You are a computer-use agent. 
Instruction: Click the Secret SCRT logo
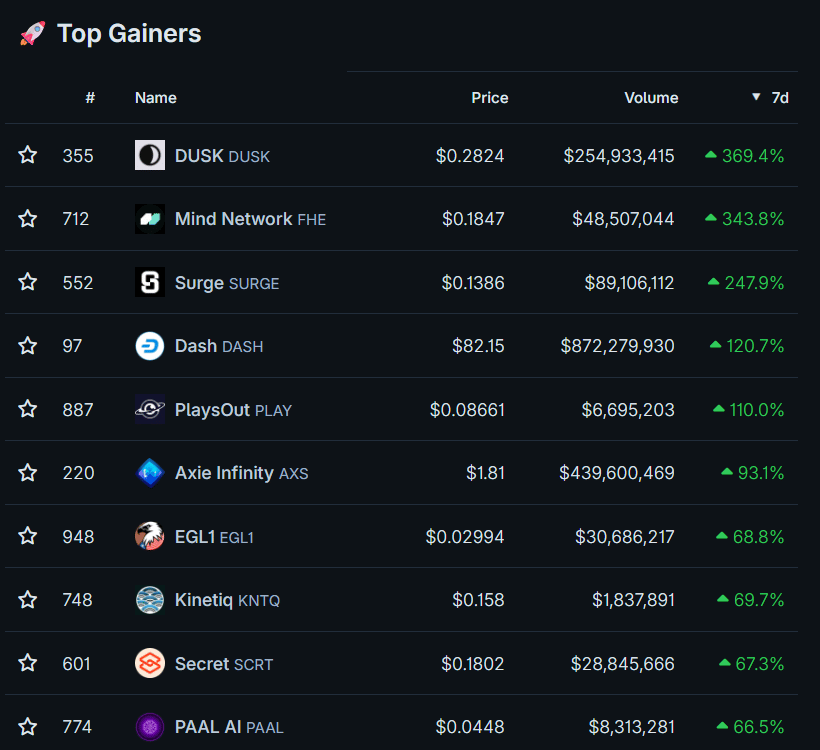click(150, 663)
